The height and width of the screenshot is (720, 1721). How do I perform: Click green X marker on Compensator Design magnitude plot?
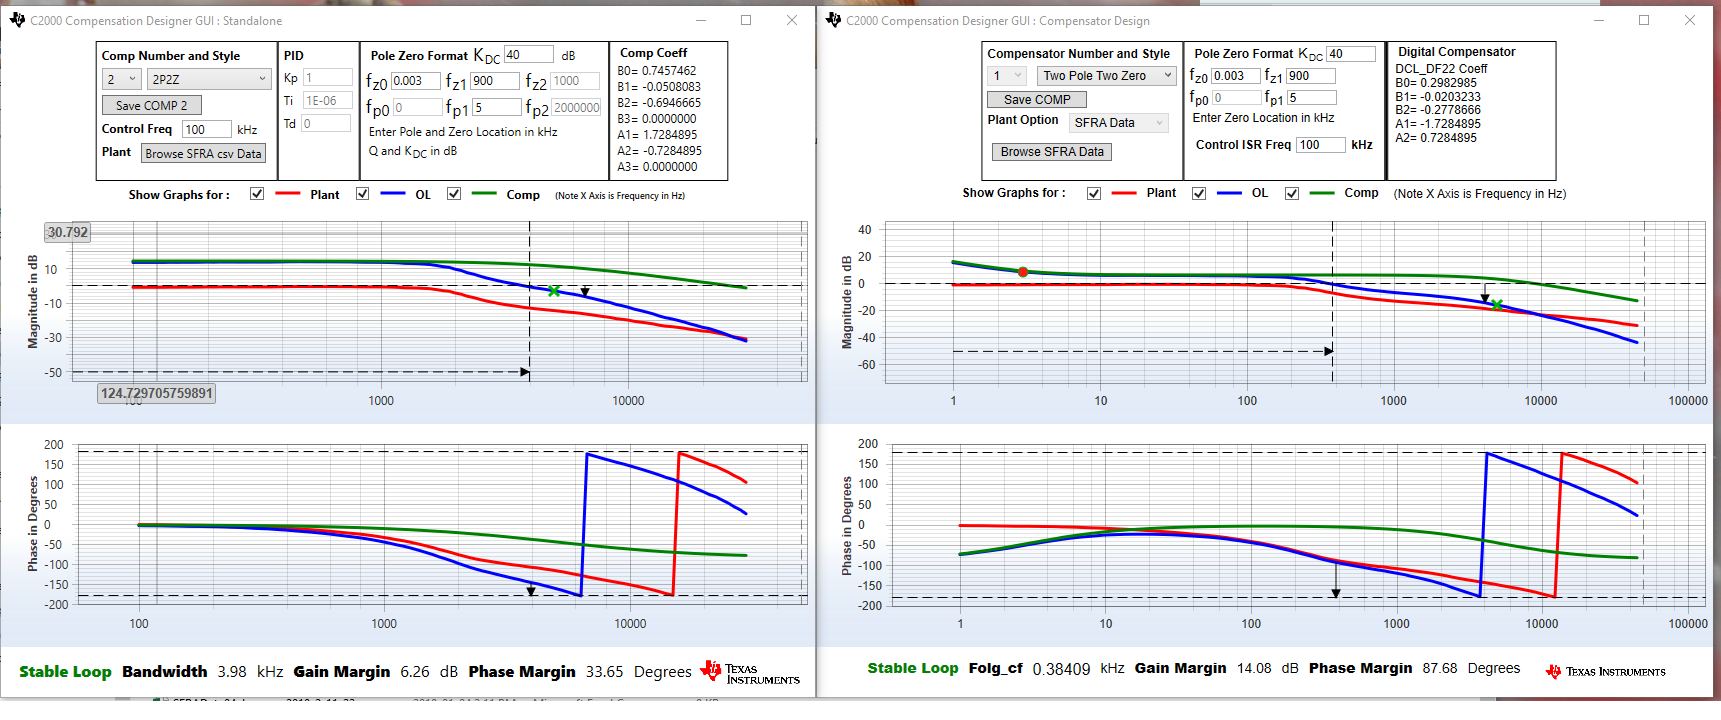coord(1497,305)
